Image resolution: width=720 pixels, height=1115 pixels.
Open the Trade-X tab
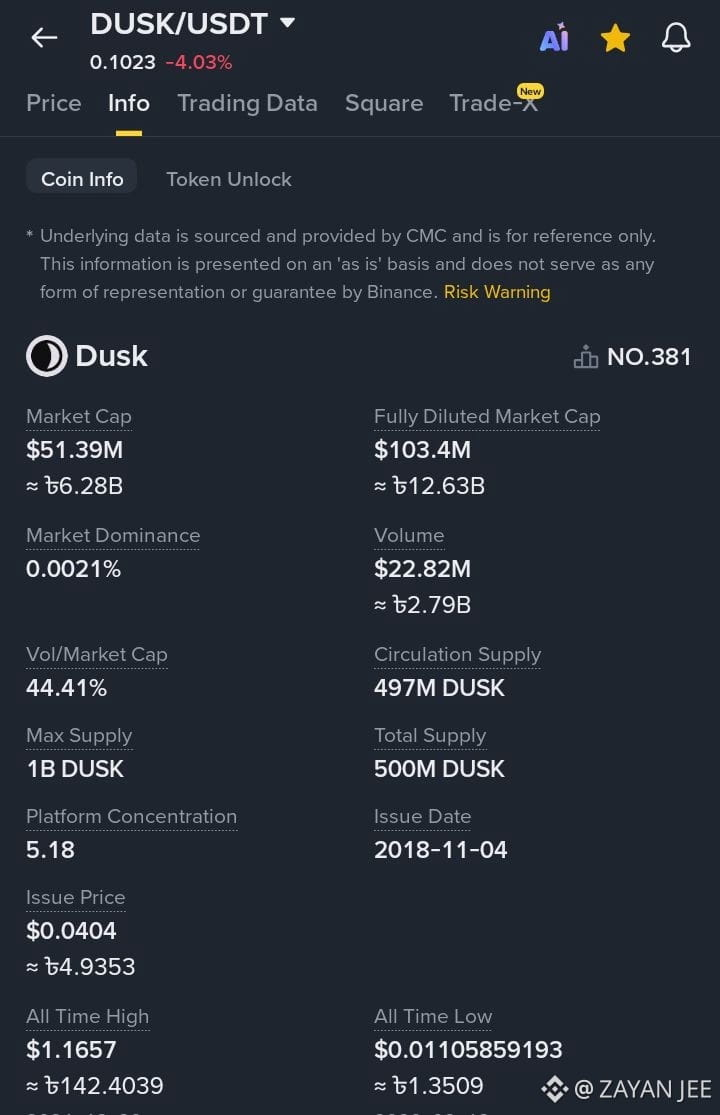click(494, 103)
